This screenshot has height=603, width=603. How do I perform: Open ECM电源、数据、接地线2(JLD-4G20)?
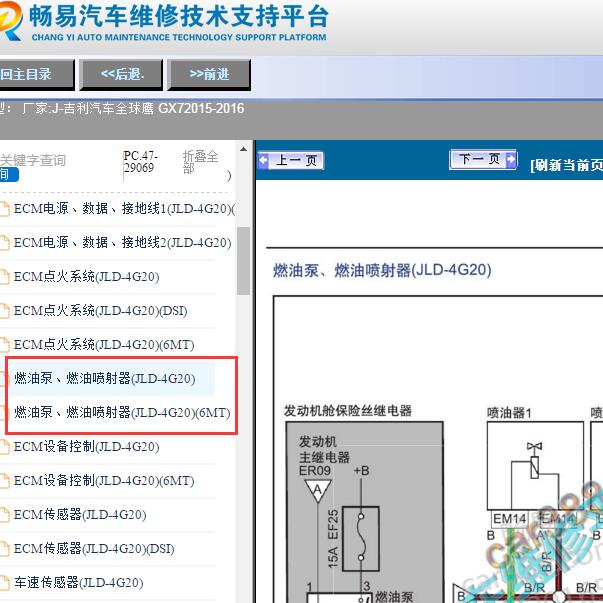click(122, 243)
